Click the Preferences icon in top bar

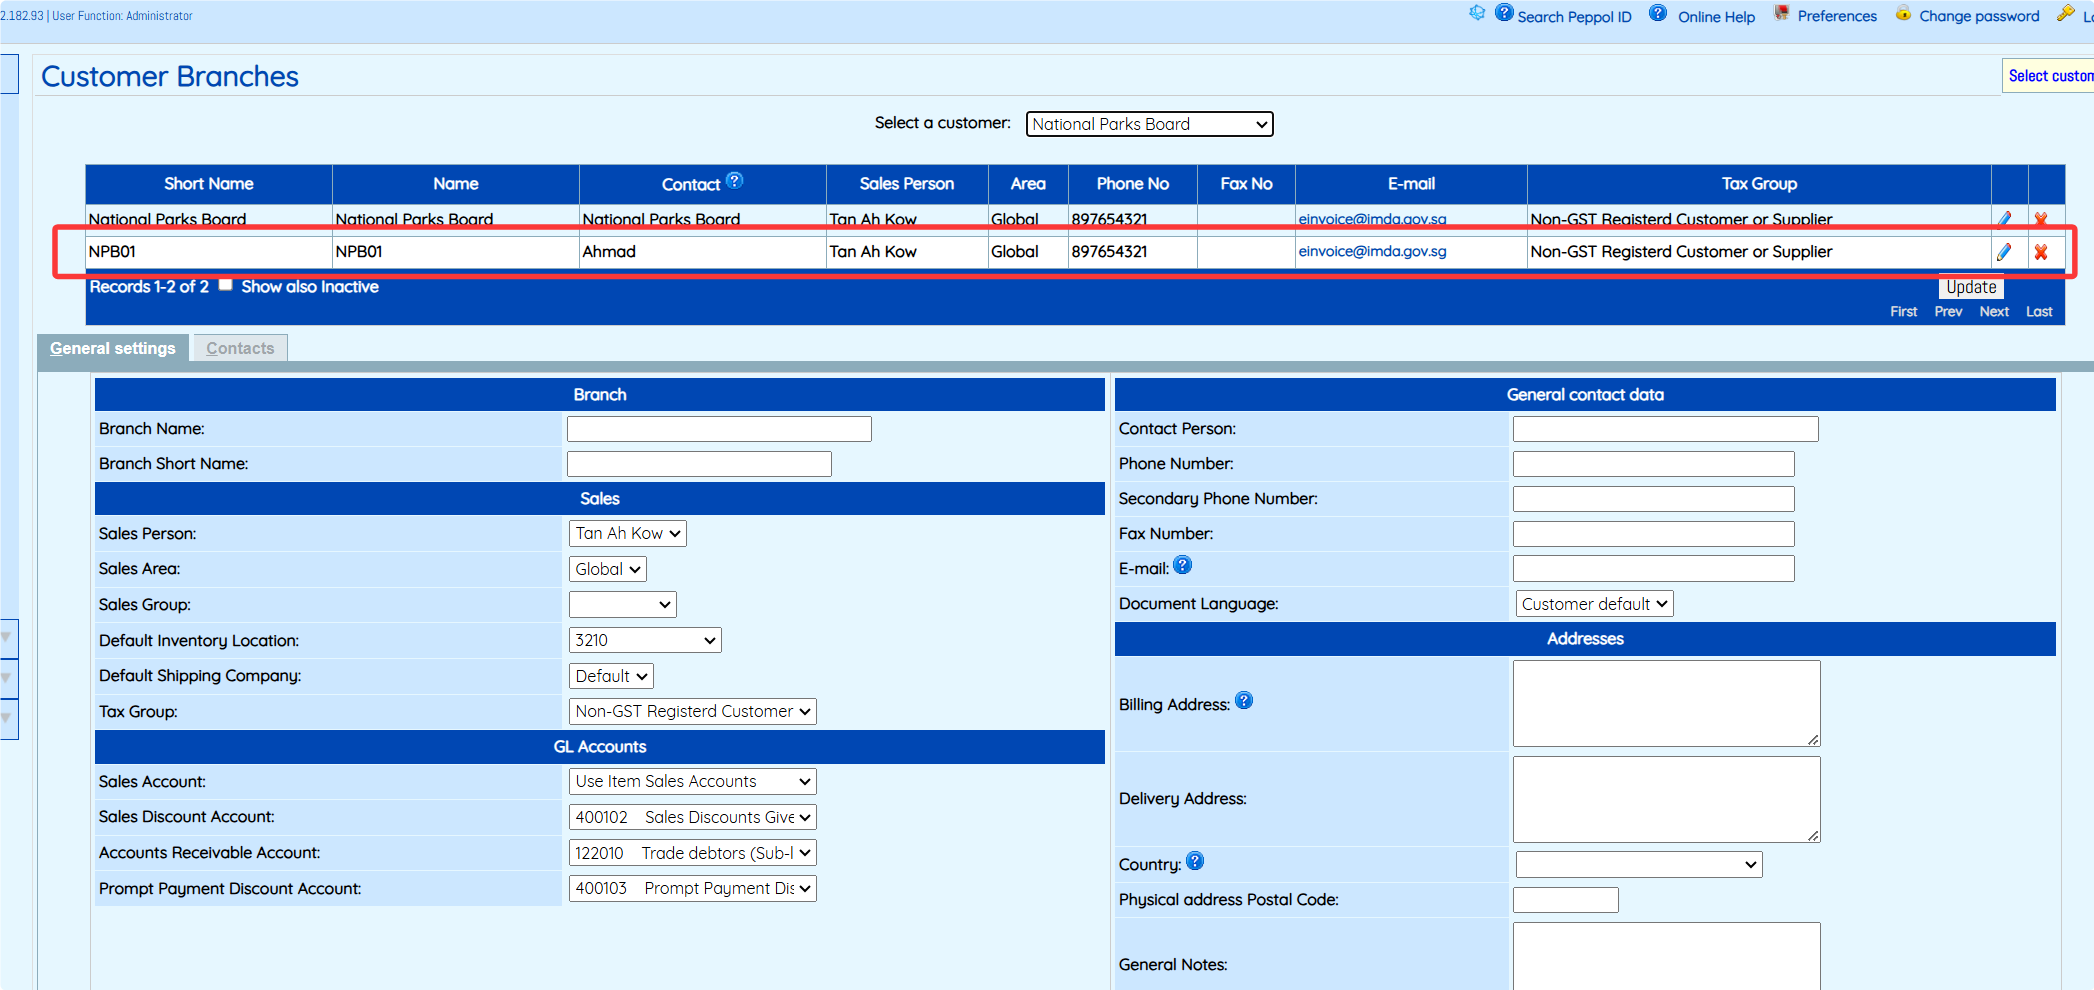pyautogui.click(x=1781, y=14)
